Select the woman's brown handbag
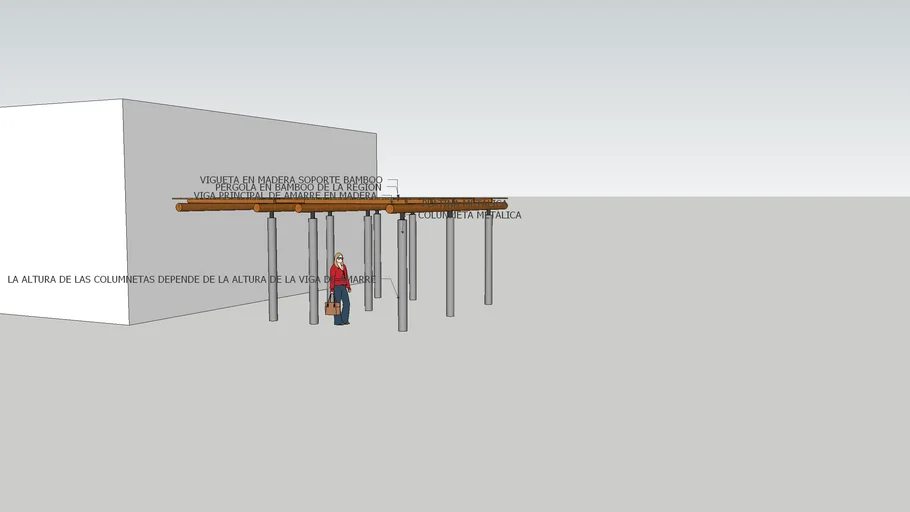Image resolution: width=910 pixels, height=512 pixels. pos(332,308)
